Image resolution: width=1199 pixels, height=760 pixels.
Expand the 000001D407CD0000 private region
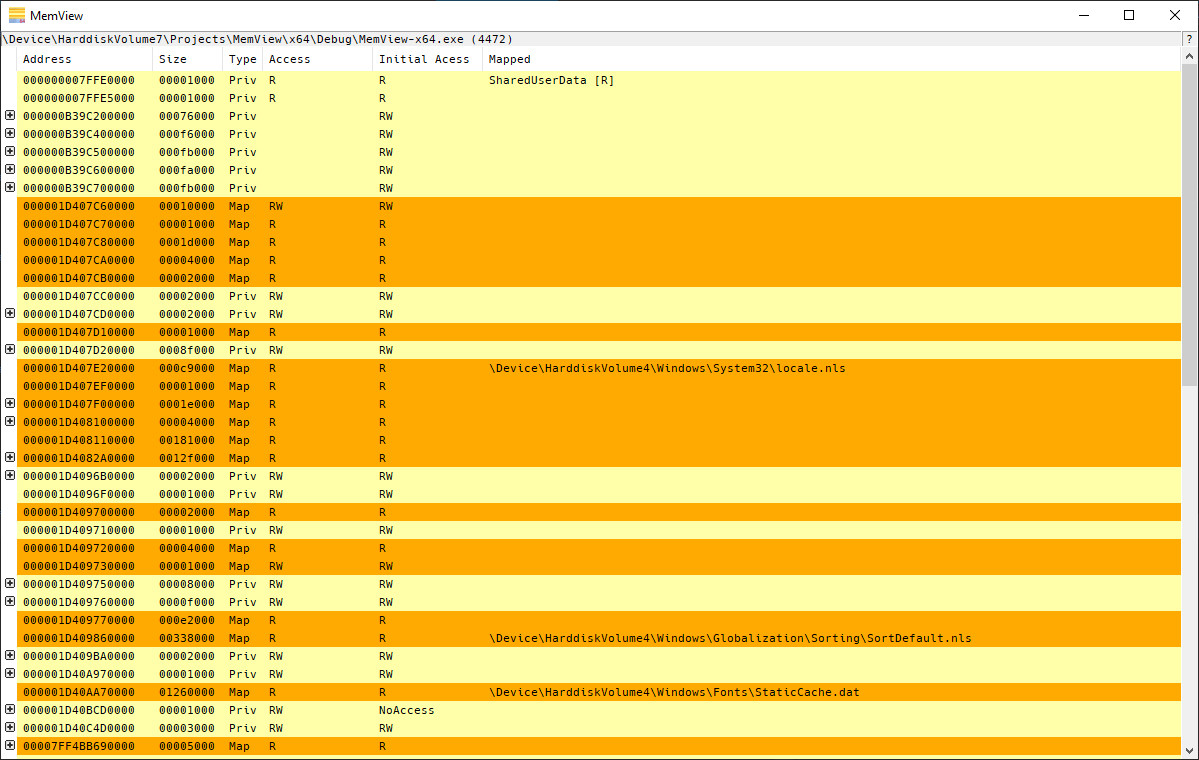(10, 313)
